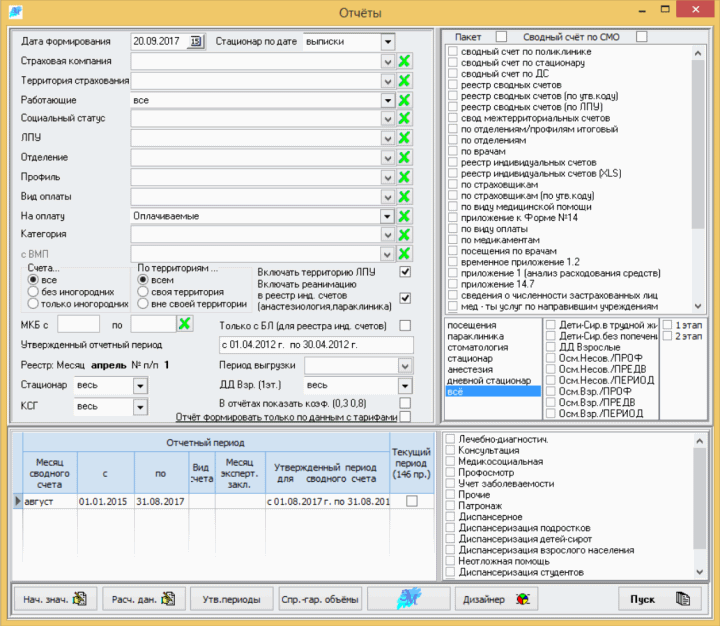Click the blue splash icon button
This screenshot has height=626, width=720.
[410, 599]
